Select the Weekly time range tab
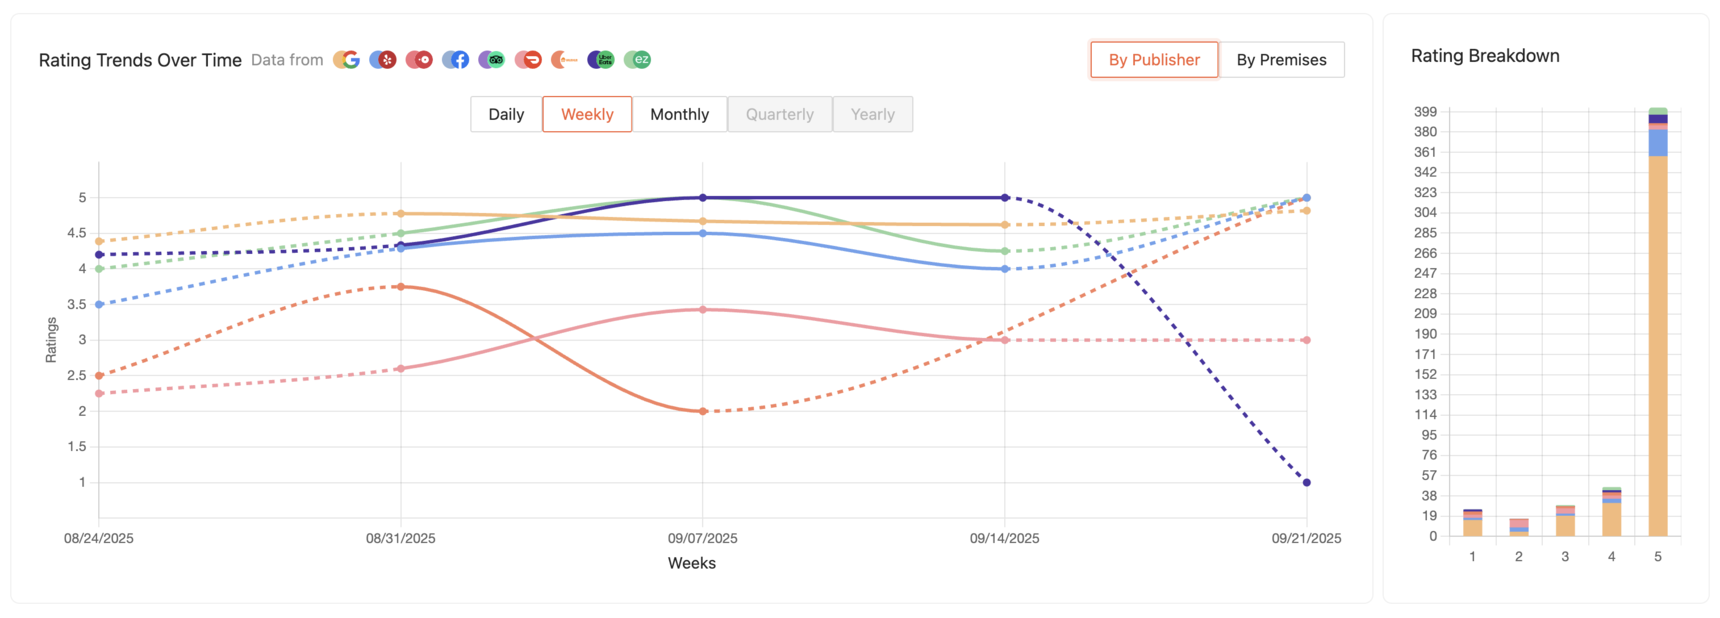The height and width of the screenshot is (618, 1720). [x=587, y=114]
